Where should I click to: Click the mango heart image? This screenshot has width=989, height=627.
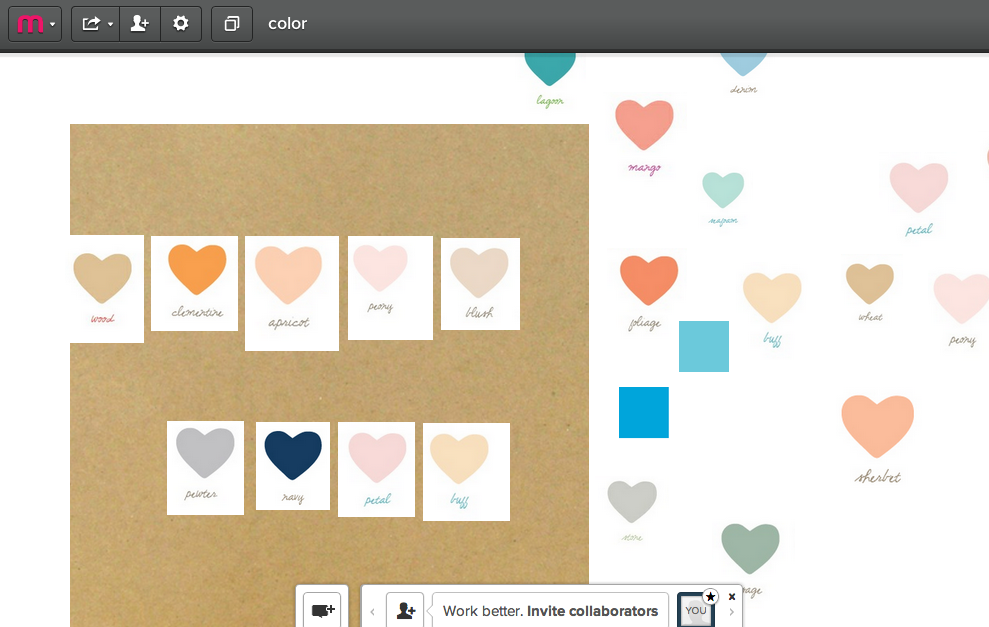644,130
